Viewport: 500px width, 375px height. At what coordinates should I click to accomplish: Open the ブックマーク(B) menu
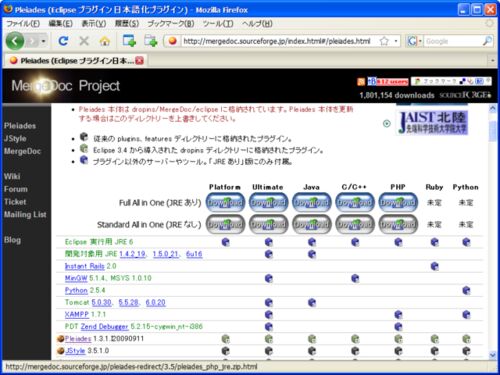170,24
